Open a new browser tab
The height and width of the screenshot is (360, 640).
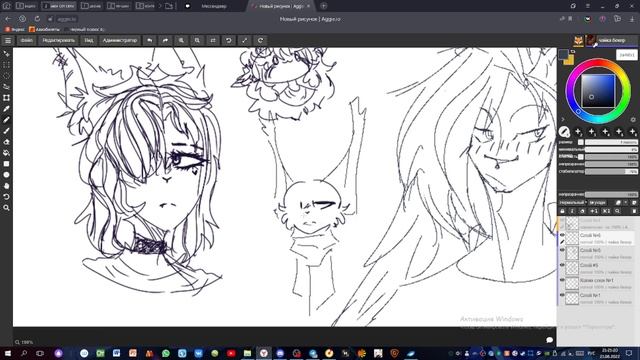(323, 6)
